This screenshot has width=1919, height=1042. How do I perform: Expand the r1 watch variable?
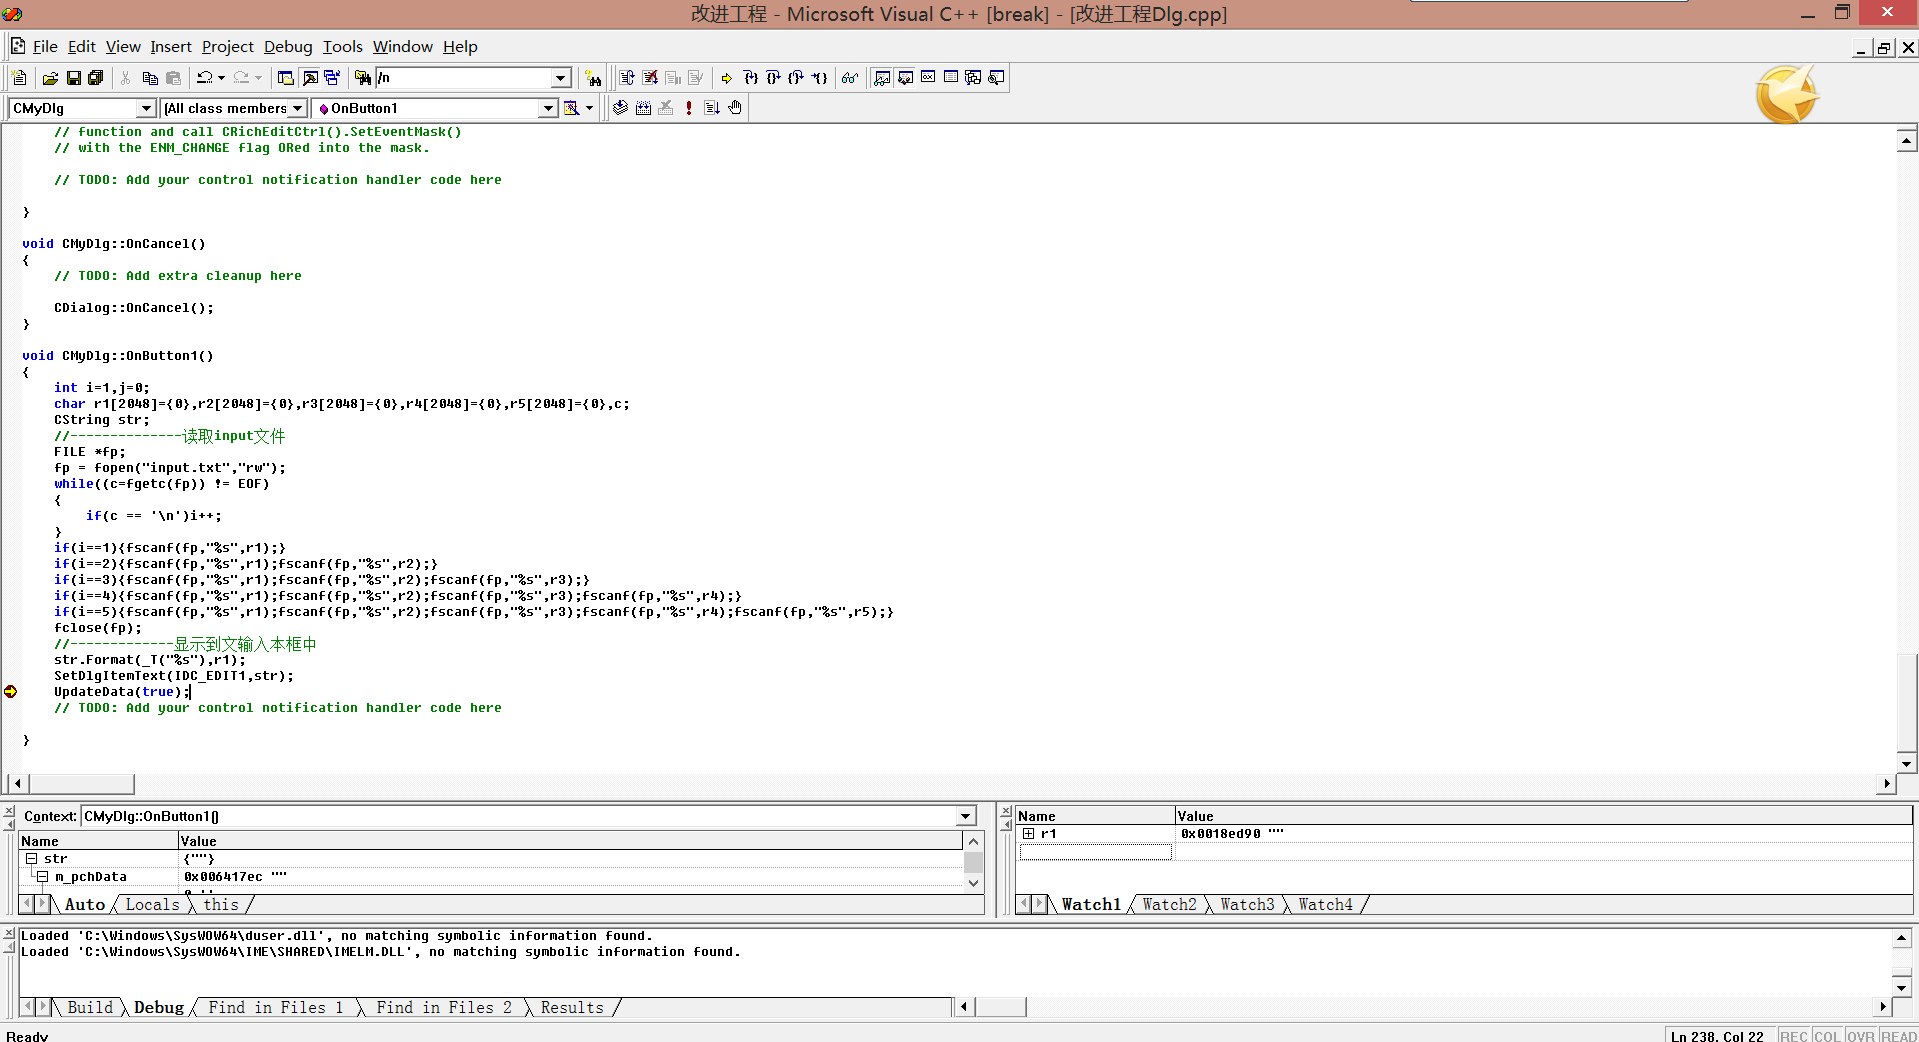click(1028, 834)
